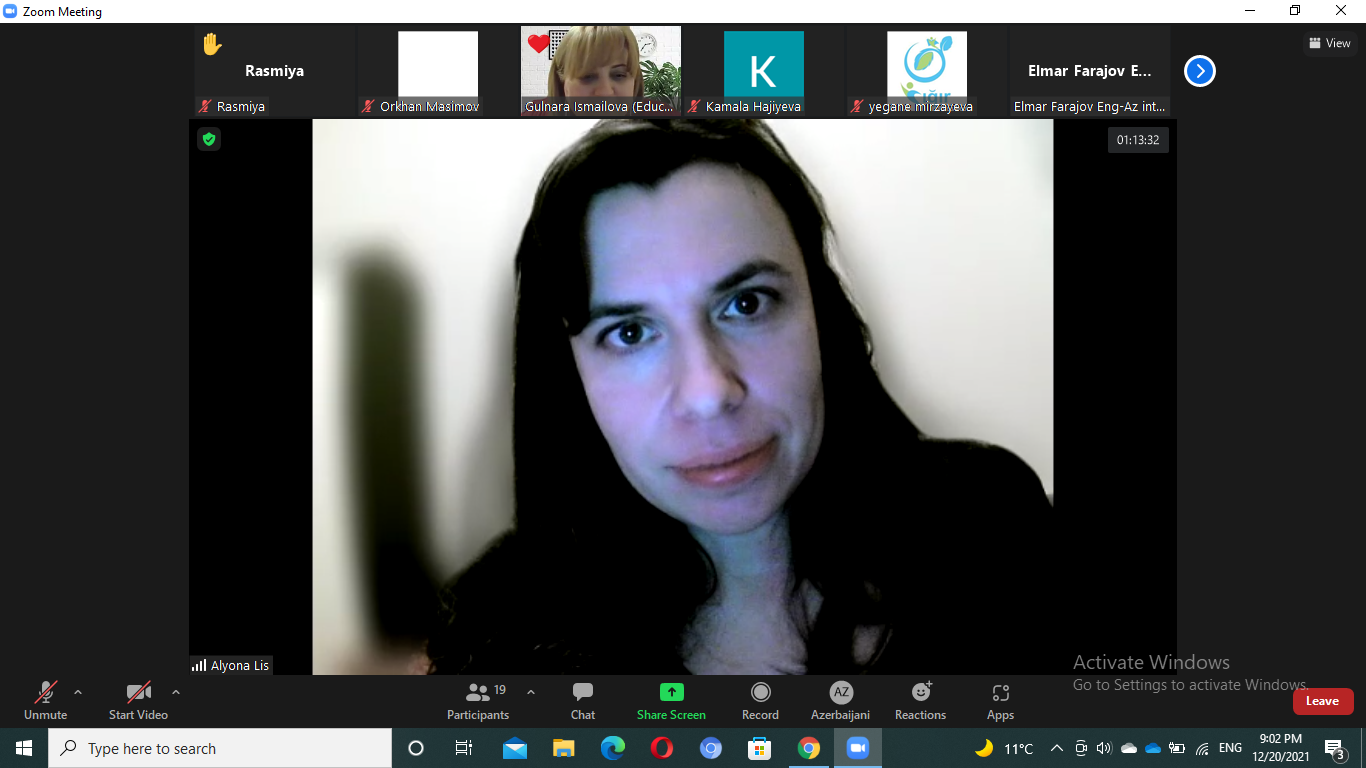Viewport: 1366px width, 768px height.
Task: Select Kamala Hajiyeva's participant tile
Action: (763, 70)
